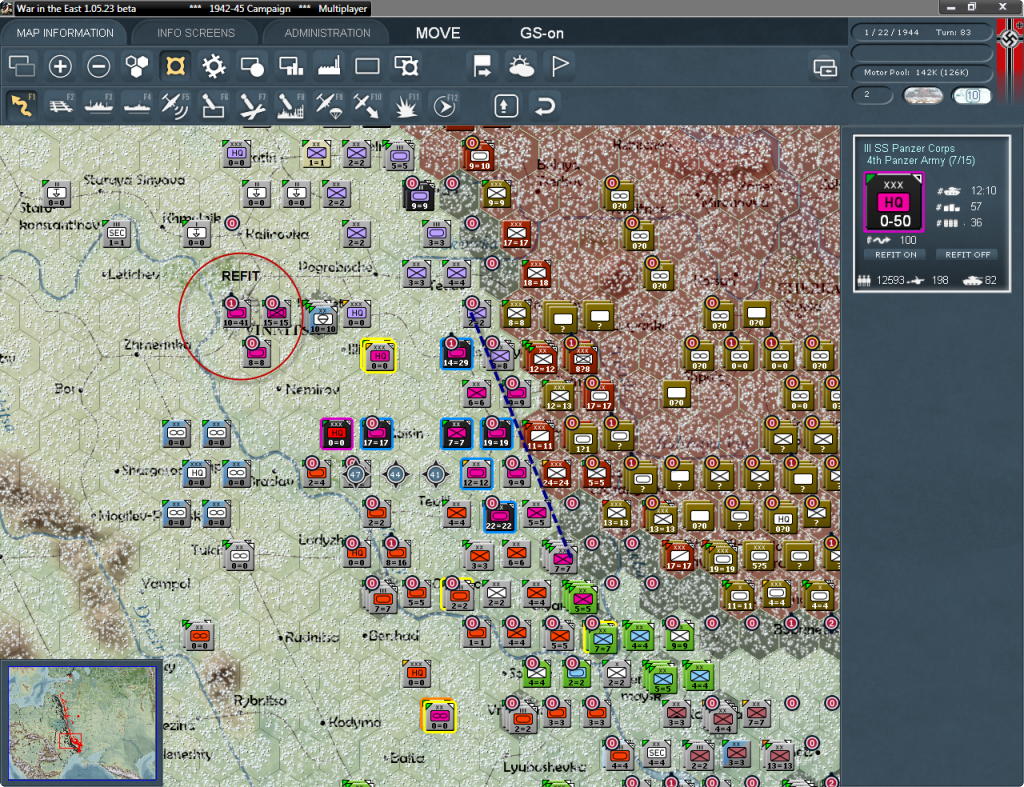Viewport: 1024px width, 787px height.
Task: Zoom out the map with the minus icon
Action: pos(99,66)
